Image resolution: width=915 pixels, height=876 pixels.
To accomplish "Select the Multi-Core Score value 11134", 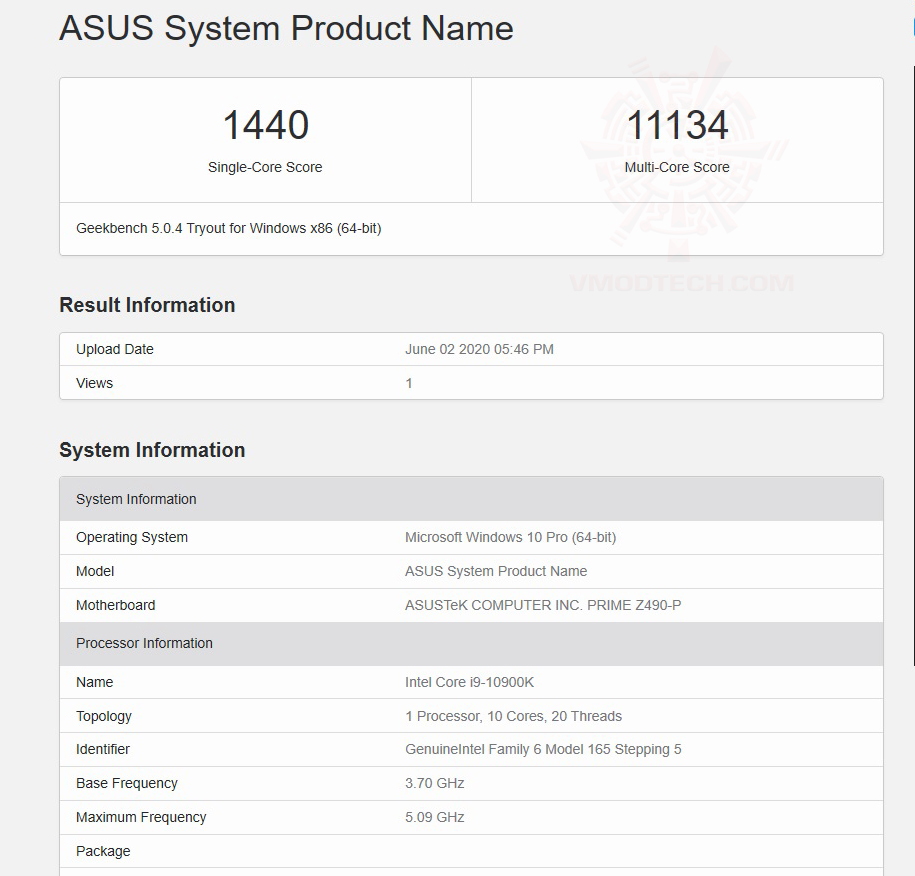I will pyautogui.click(x=677, y=124).
